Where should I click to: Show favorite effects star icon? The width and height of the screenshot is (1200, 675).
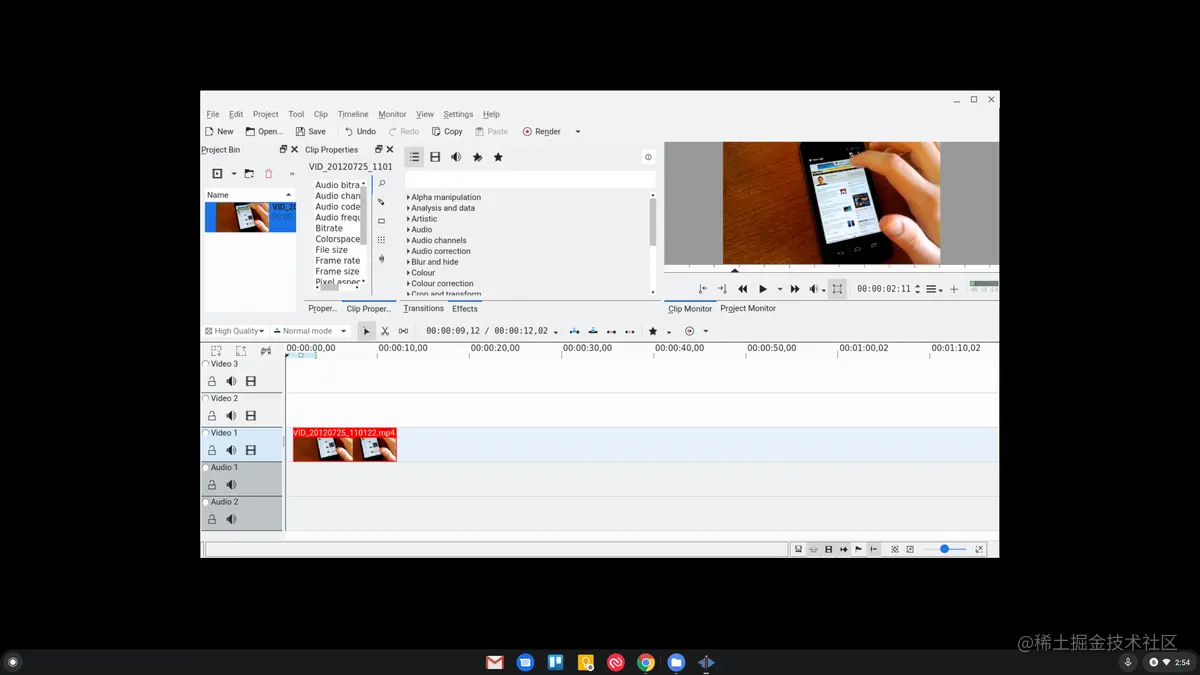click(x=498, y=157)
